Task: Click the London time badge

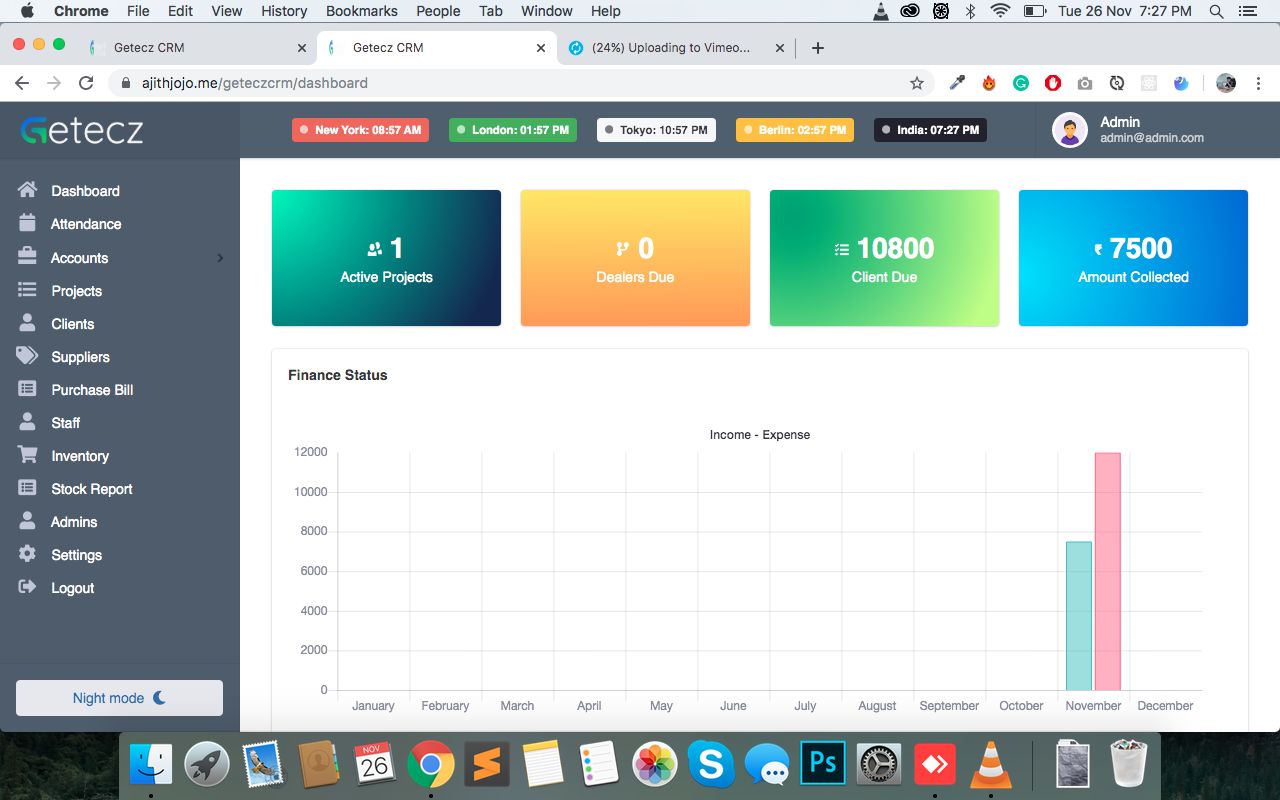Action: coord(513,130)
